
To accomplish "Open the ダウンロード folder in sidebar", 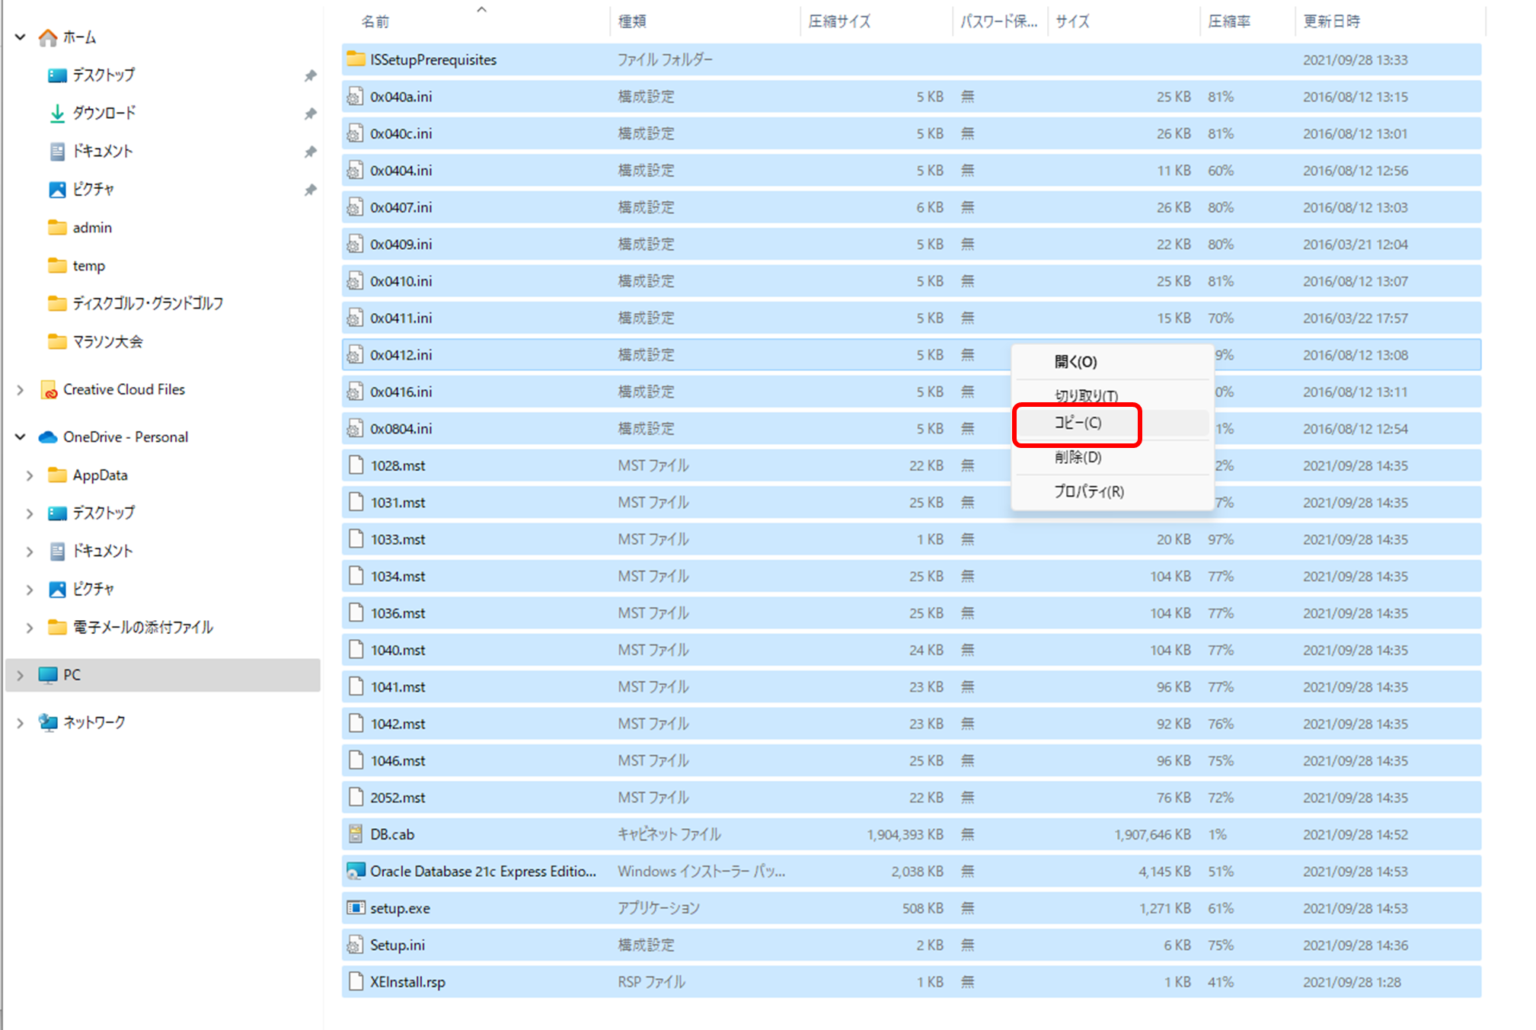I will tap(103, 113).
